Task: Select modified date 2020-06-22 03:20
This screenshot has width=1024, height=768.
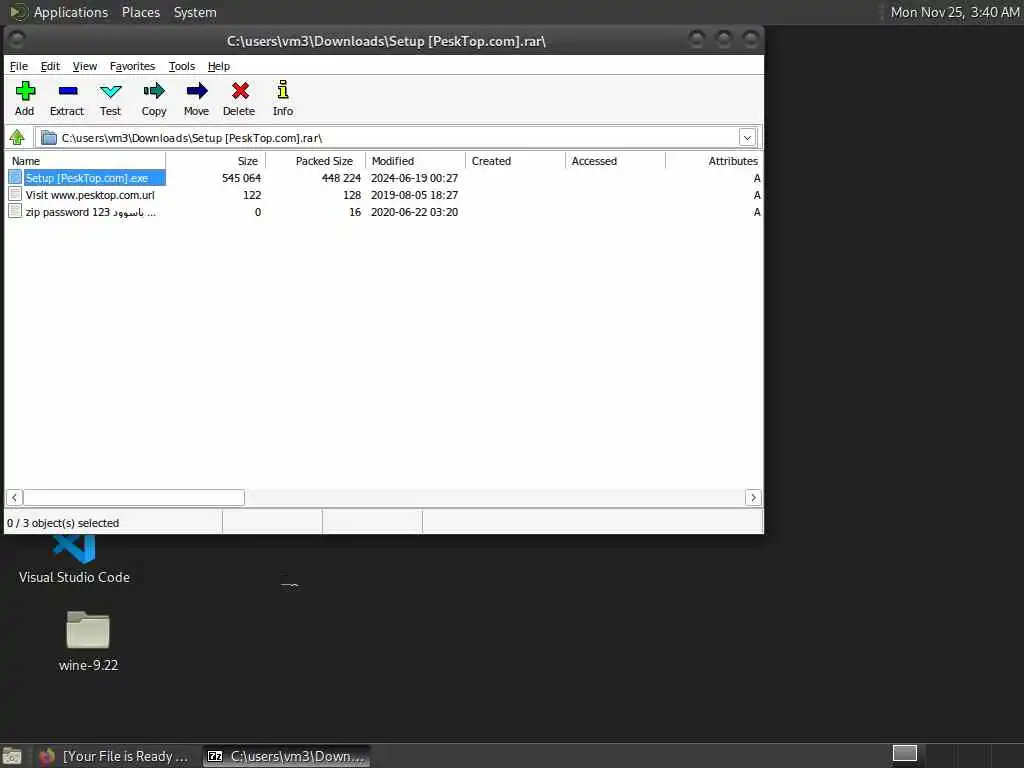Action: click(414, 212)
